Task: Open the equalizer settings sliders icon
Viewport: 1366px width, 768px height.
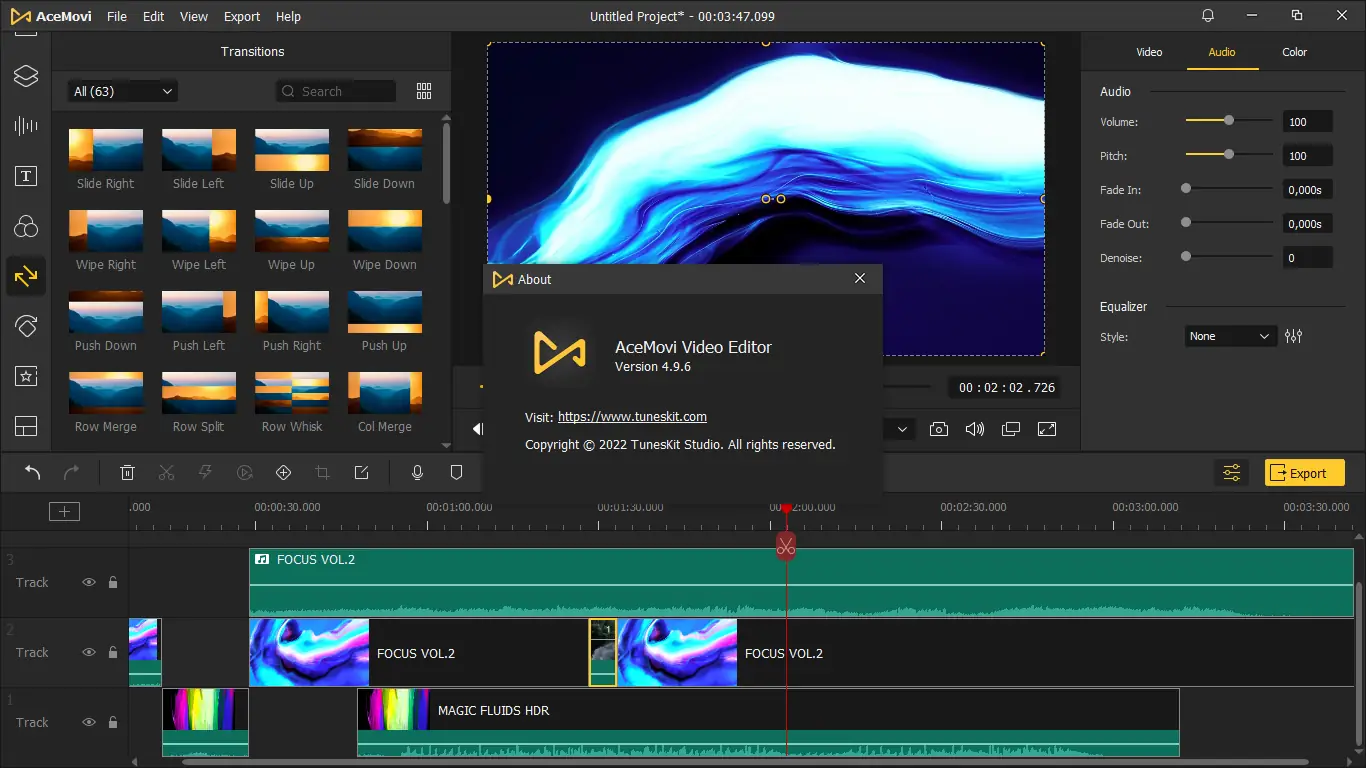Action: tap(1294, 336)
